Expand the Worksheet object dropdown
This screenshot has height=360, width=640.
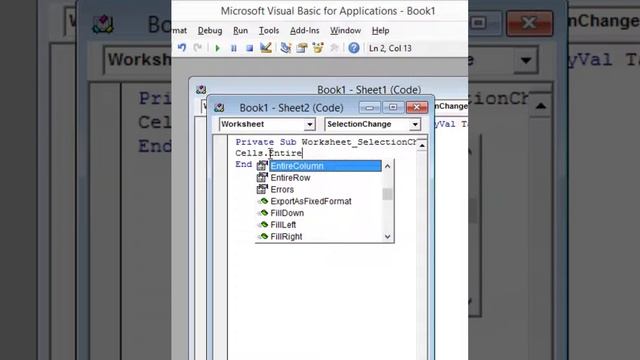(x=310, y=124)
